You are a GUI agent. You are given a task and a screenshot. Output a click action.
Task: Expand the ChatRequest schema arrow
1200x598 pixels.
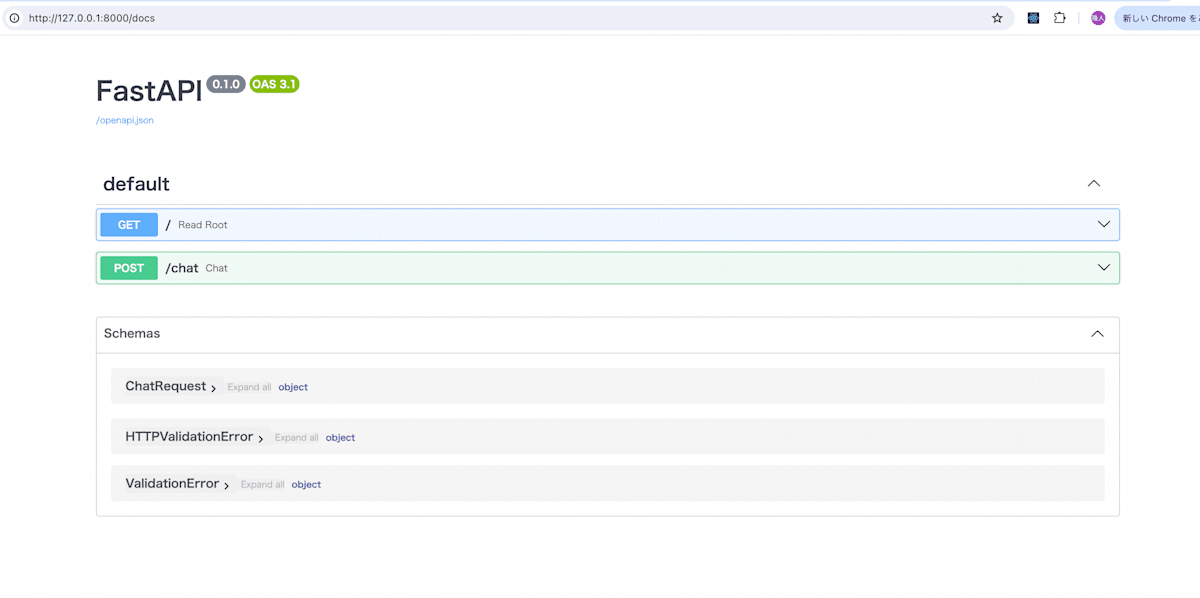[x=214, y=388]
